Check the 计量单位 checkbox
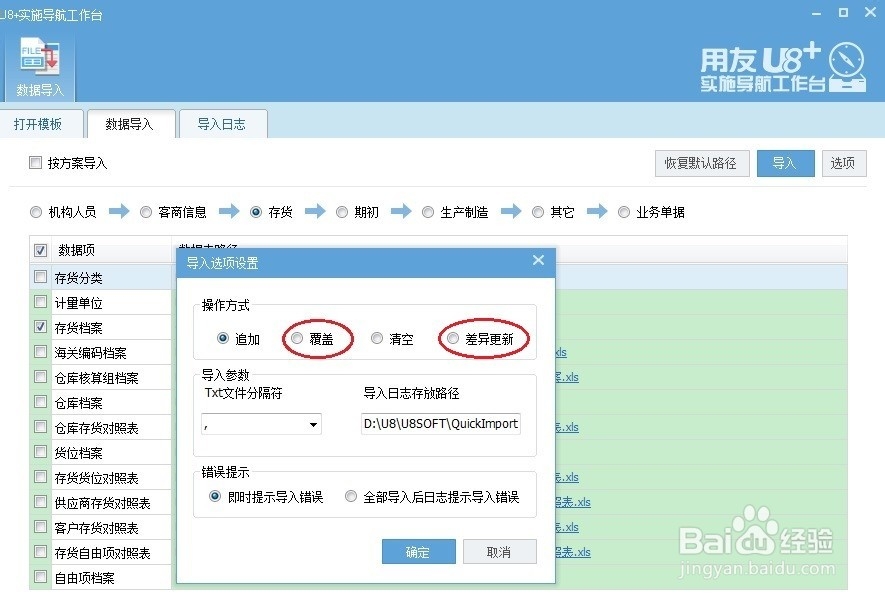Screen dimensions: 885x599 pos(41,301)
